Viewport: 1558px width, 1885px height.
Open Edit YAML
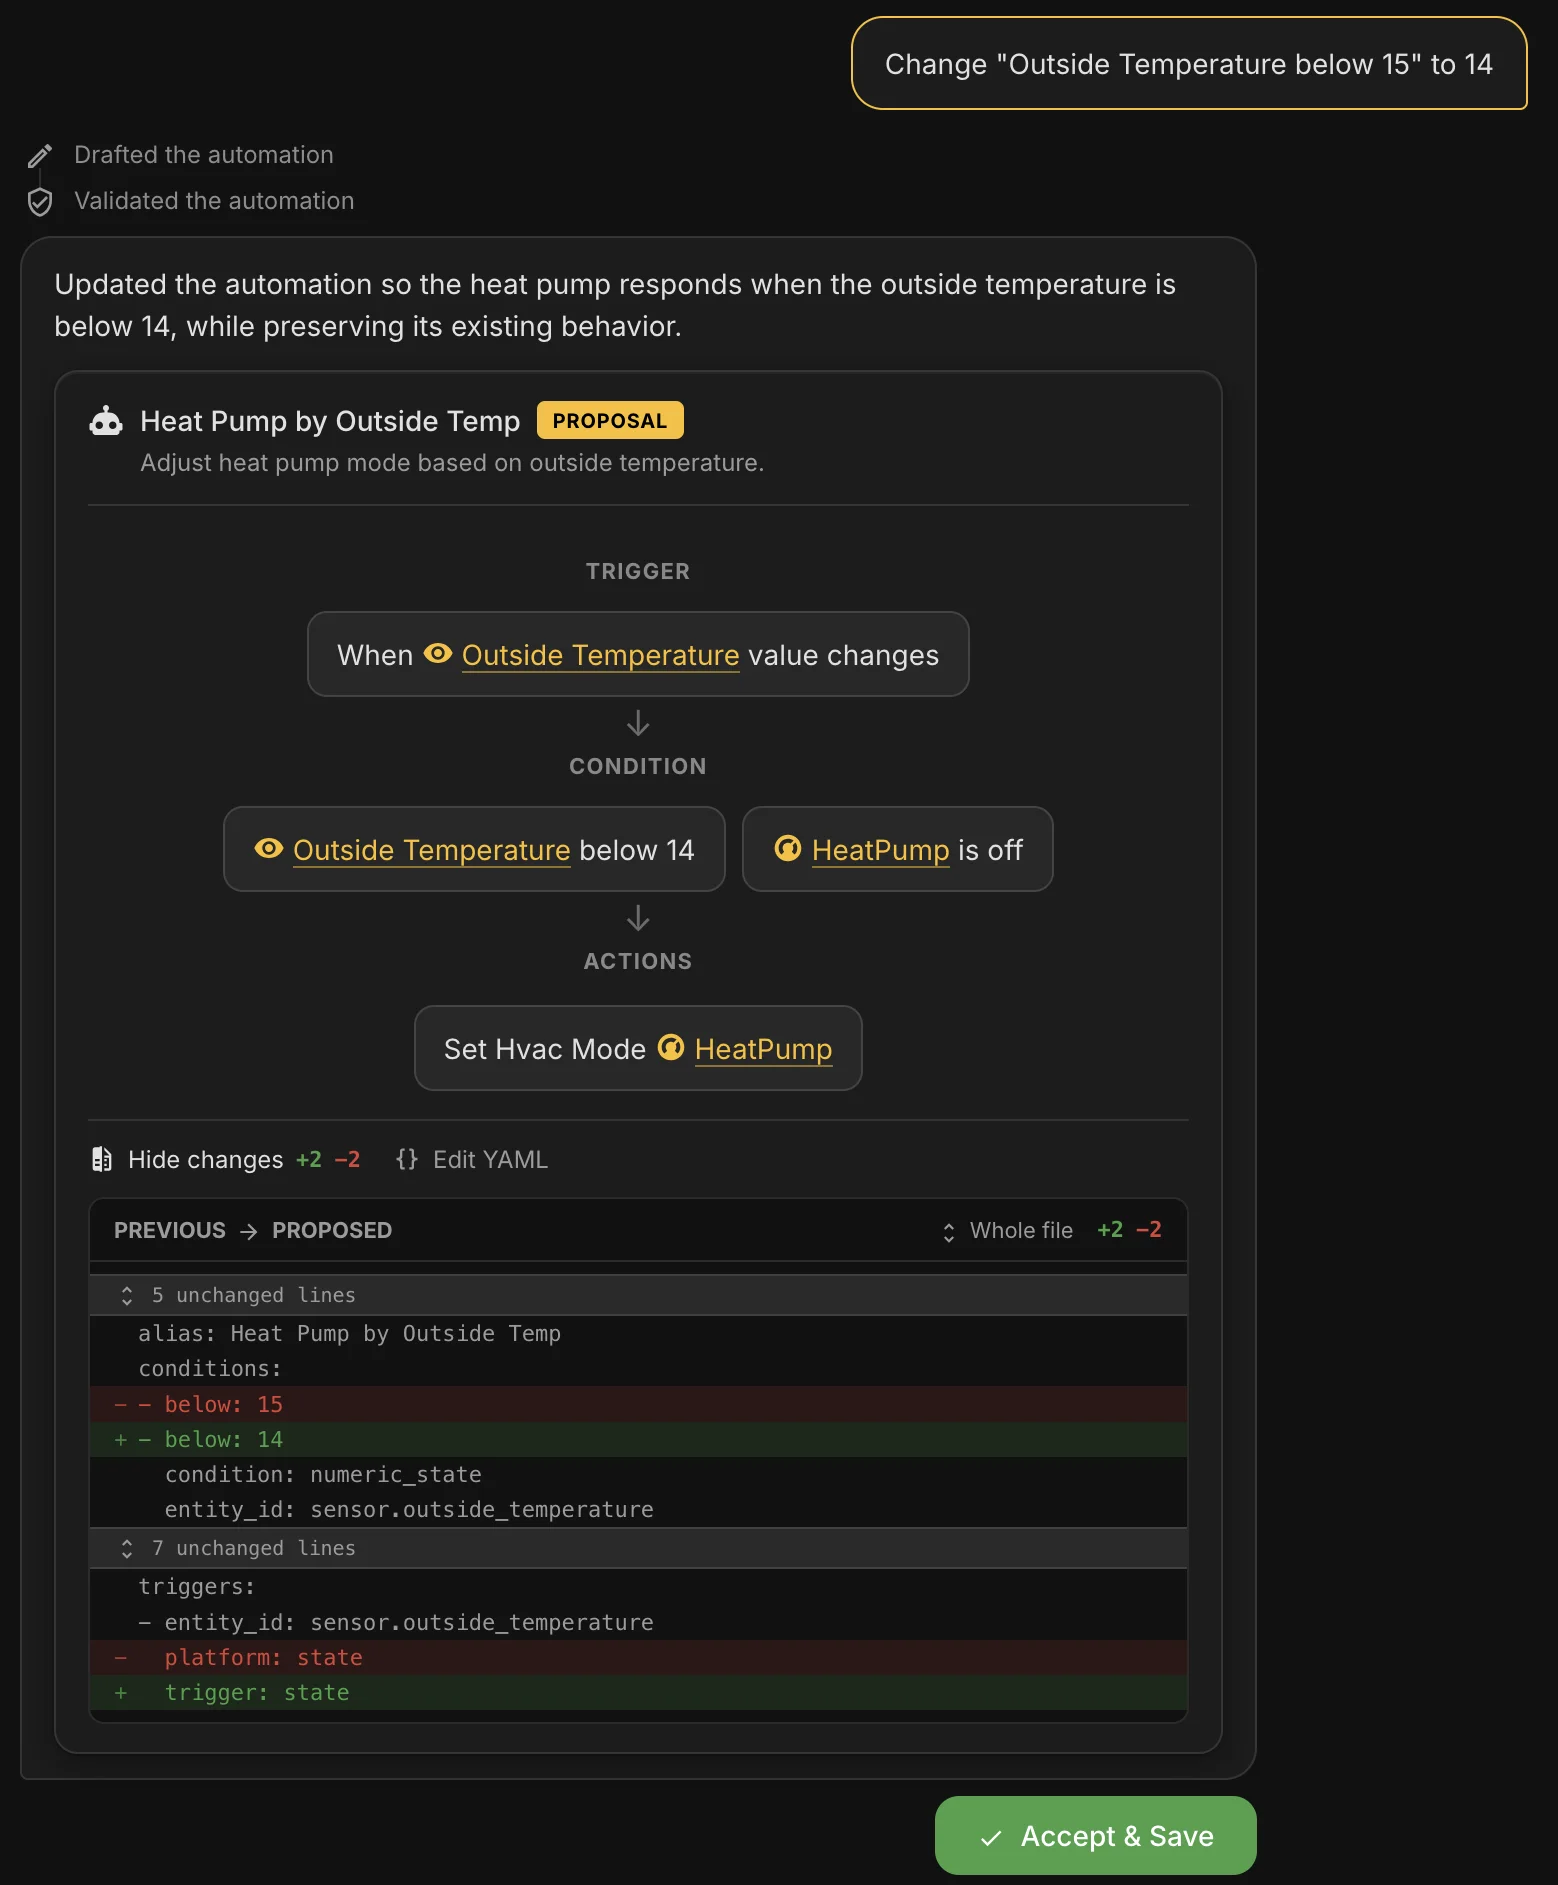click(472, 1159)
